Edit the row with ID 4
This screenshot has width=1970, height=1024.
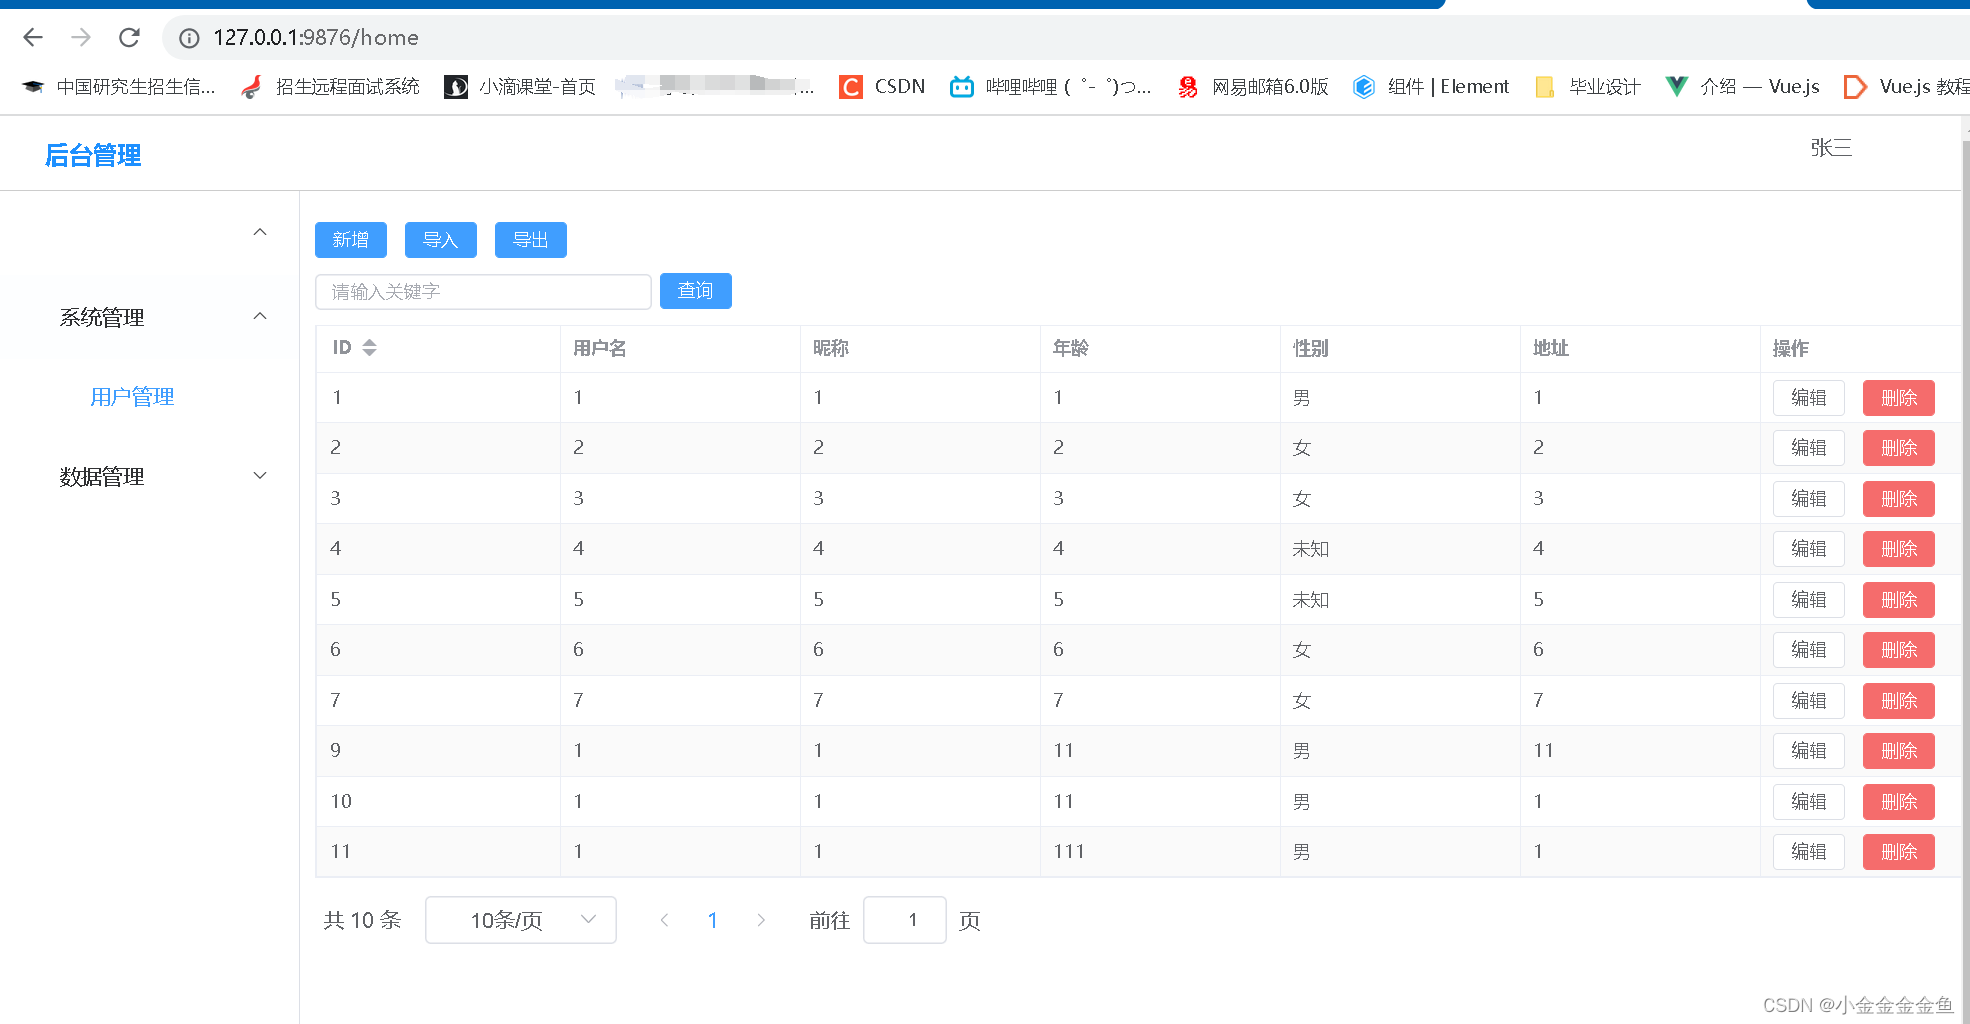1809,549
